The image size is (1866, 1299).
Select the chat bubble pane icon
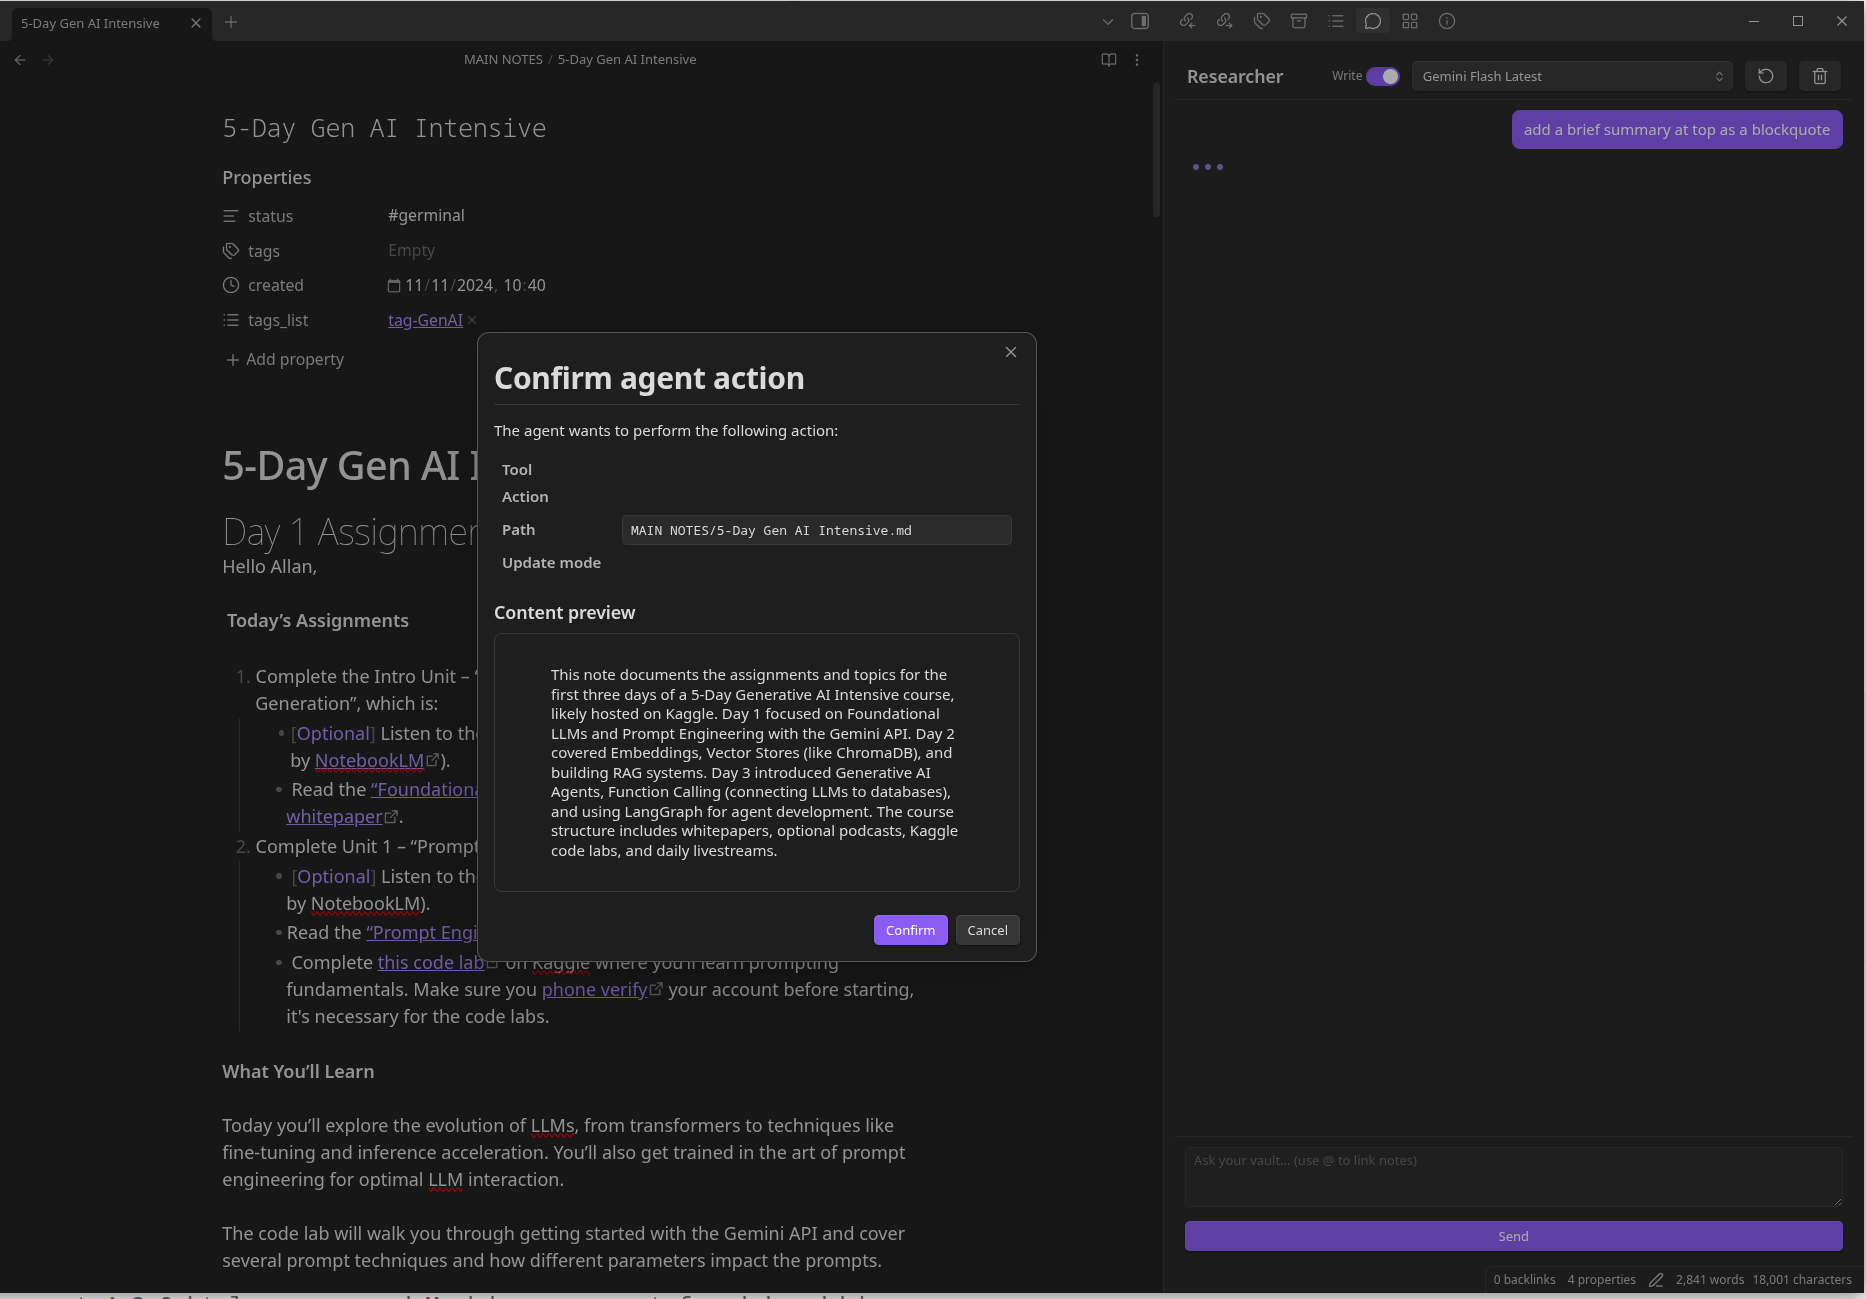pyautogui.click(x=1373, y=21)
